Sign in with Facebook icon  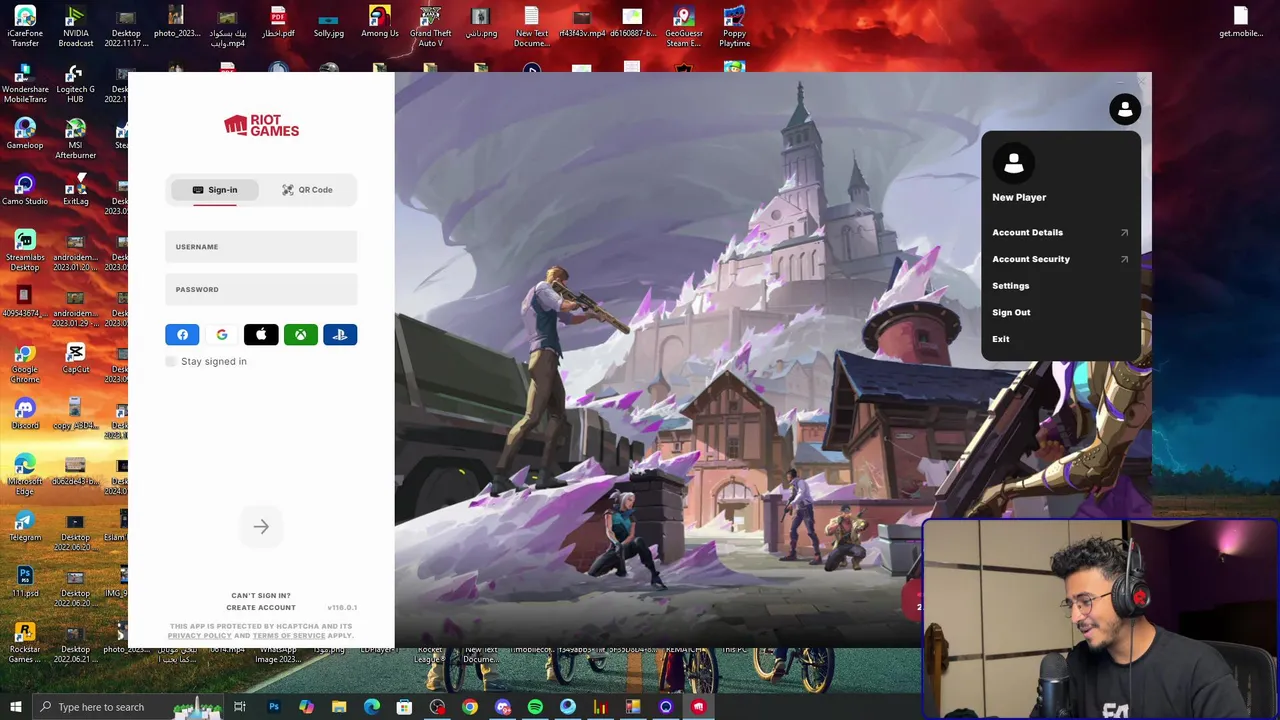[x=182, y=335]
